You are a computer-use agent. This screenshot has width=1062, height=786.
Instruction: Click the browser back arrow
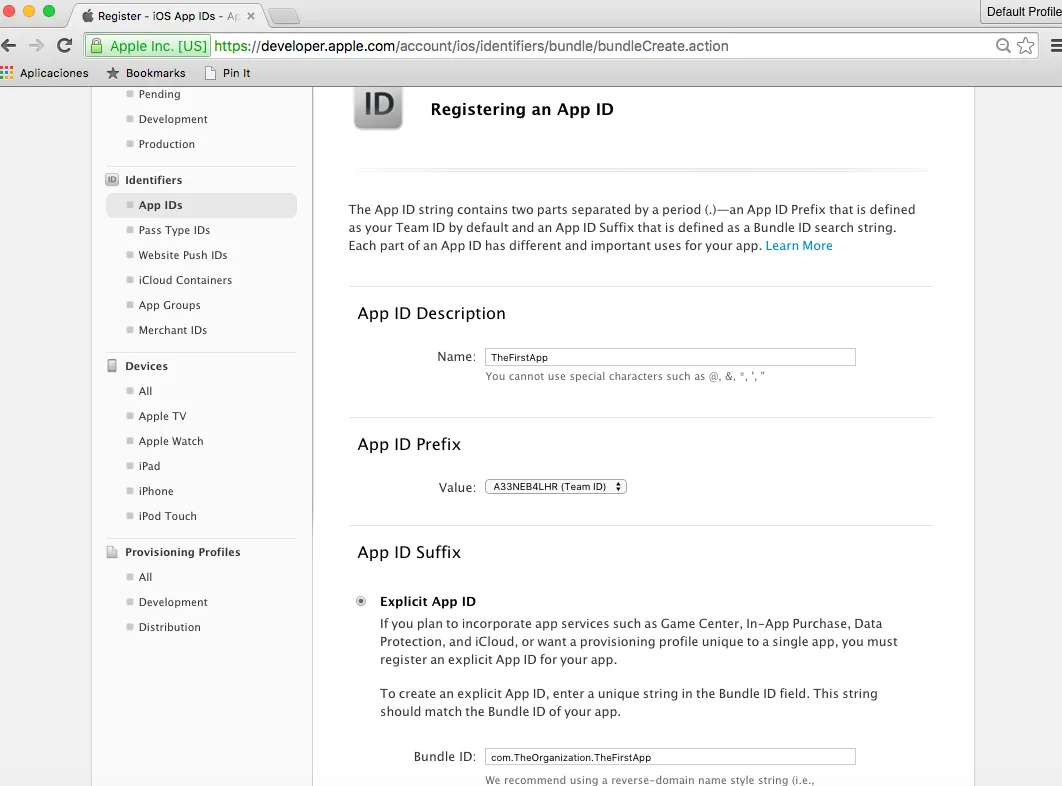click(x=9, y=45)
